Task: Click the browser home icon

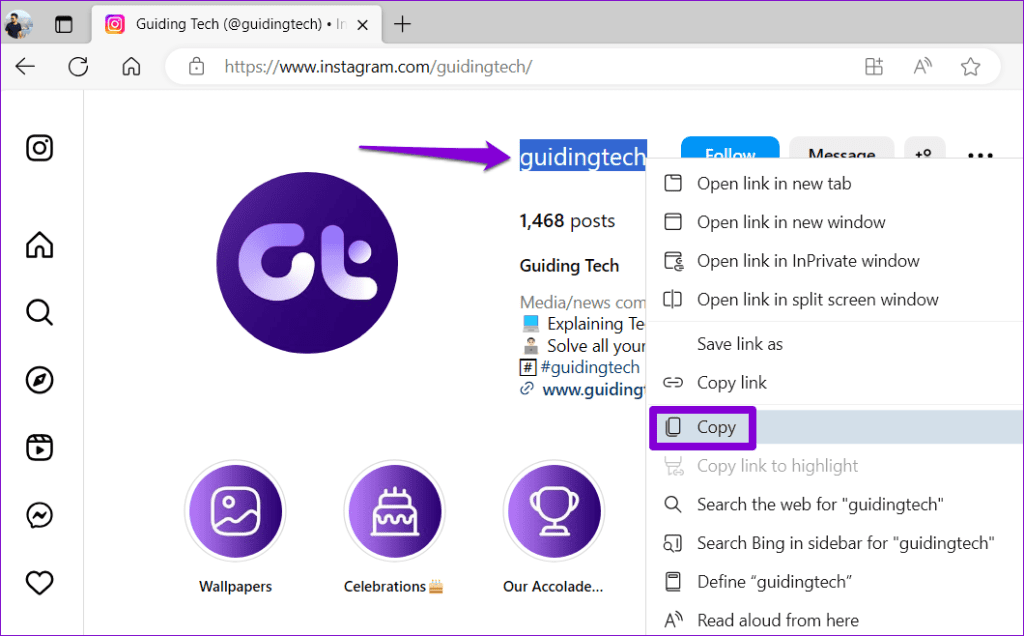Action: [131, 66]
